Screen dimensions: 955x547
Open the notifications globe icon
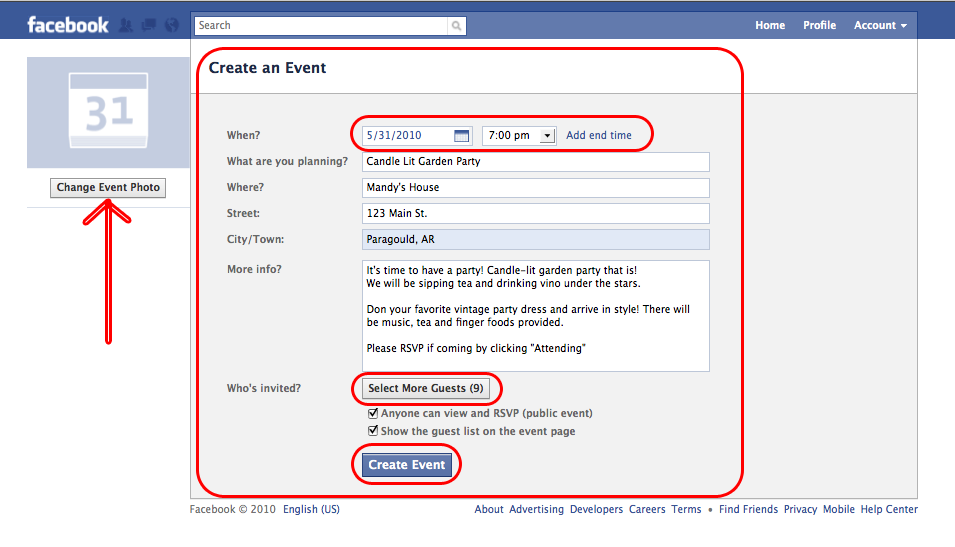click(x=171, y=25)
